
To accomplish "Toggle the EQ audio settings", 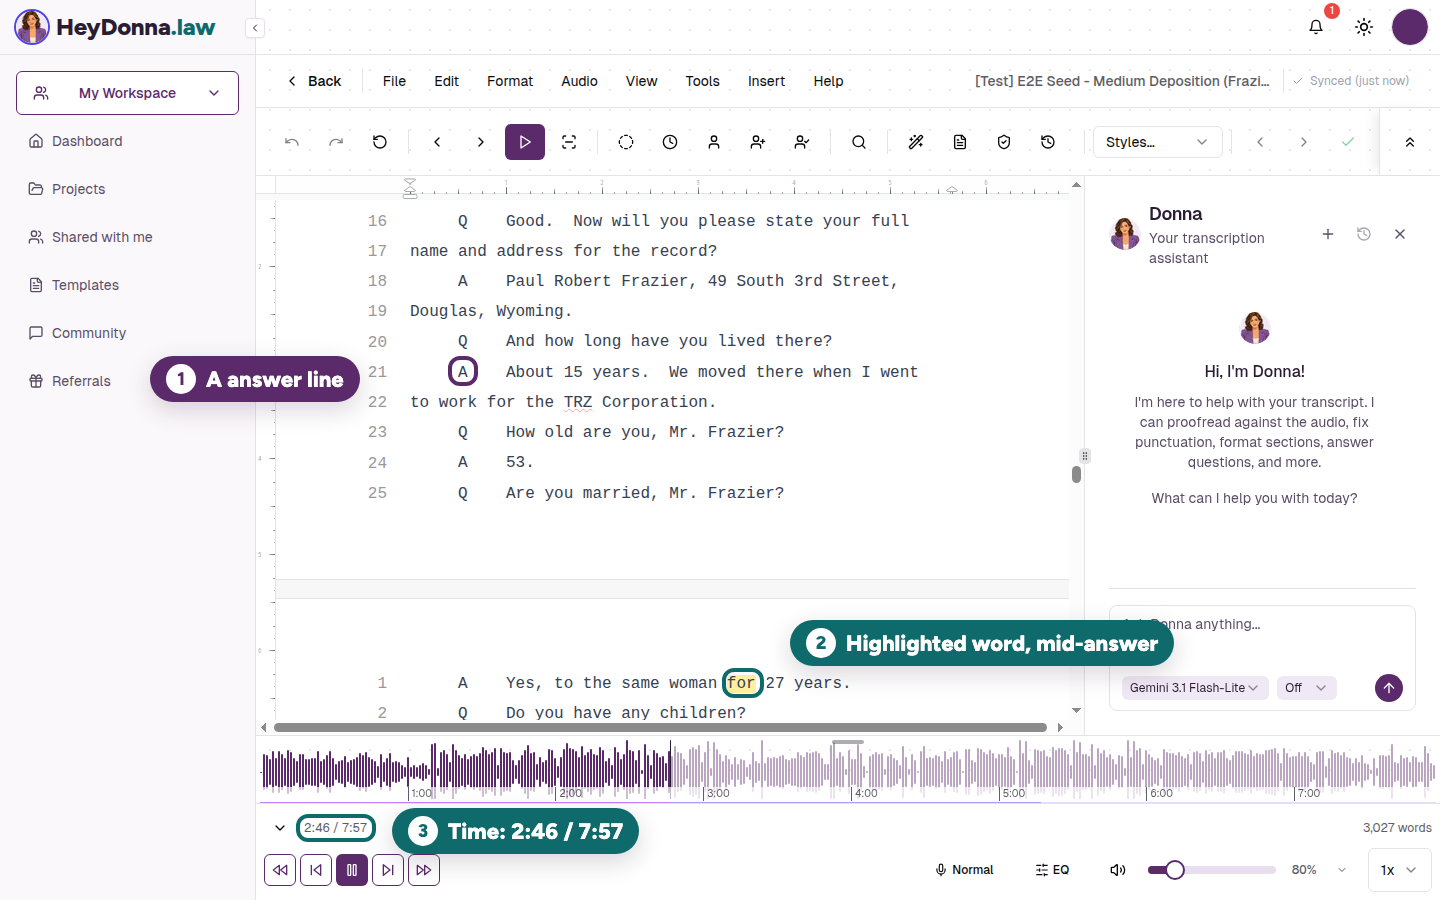I will (x=1052, y=870).
